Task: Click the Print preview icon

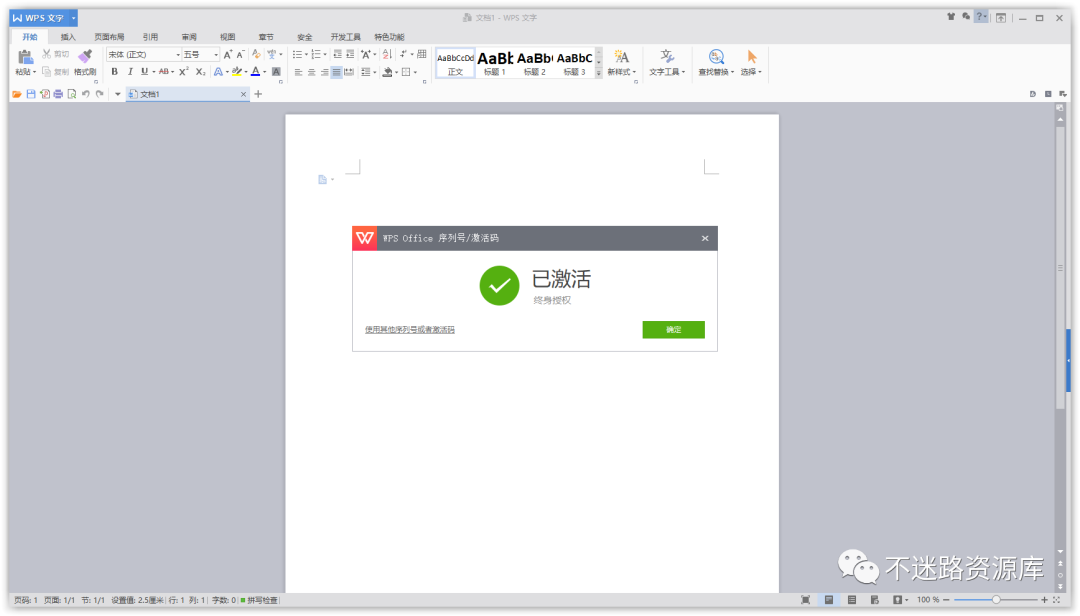Action: (72, 94)
